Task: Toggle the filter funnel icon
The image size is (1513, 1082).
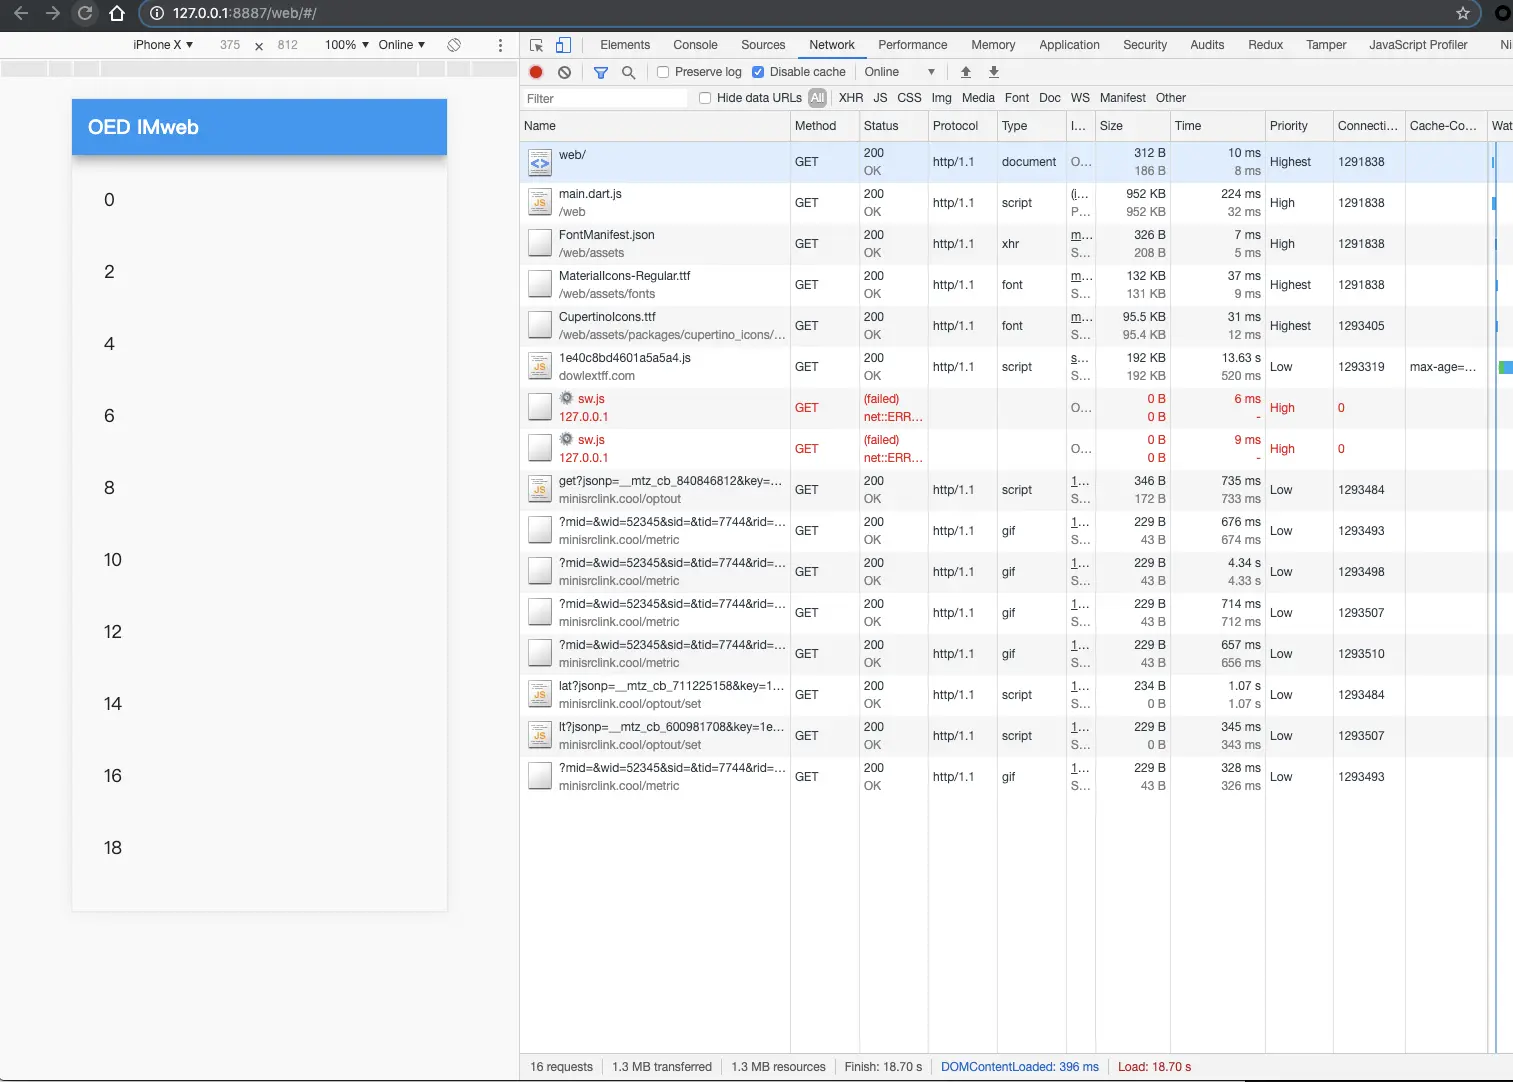Action: point(601,72)
